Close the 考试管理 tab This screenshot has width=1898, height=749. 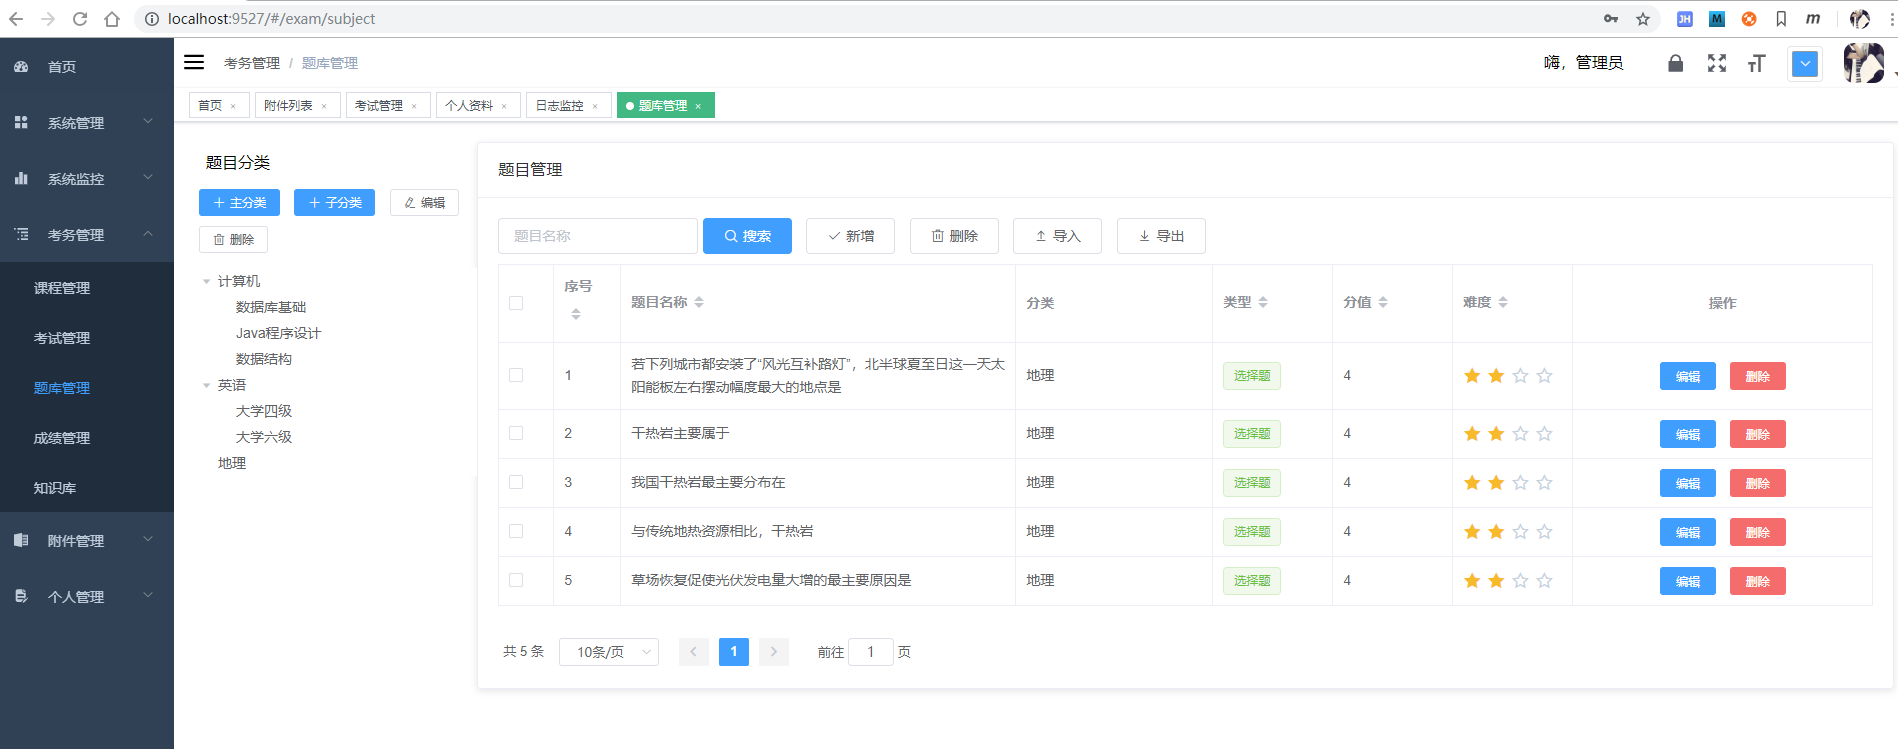coord(414,106)
